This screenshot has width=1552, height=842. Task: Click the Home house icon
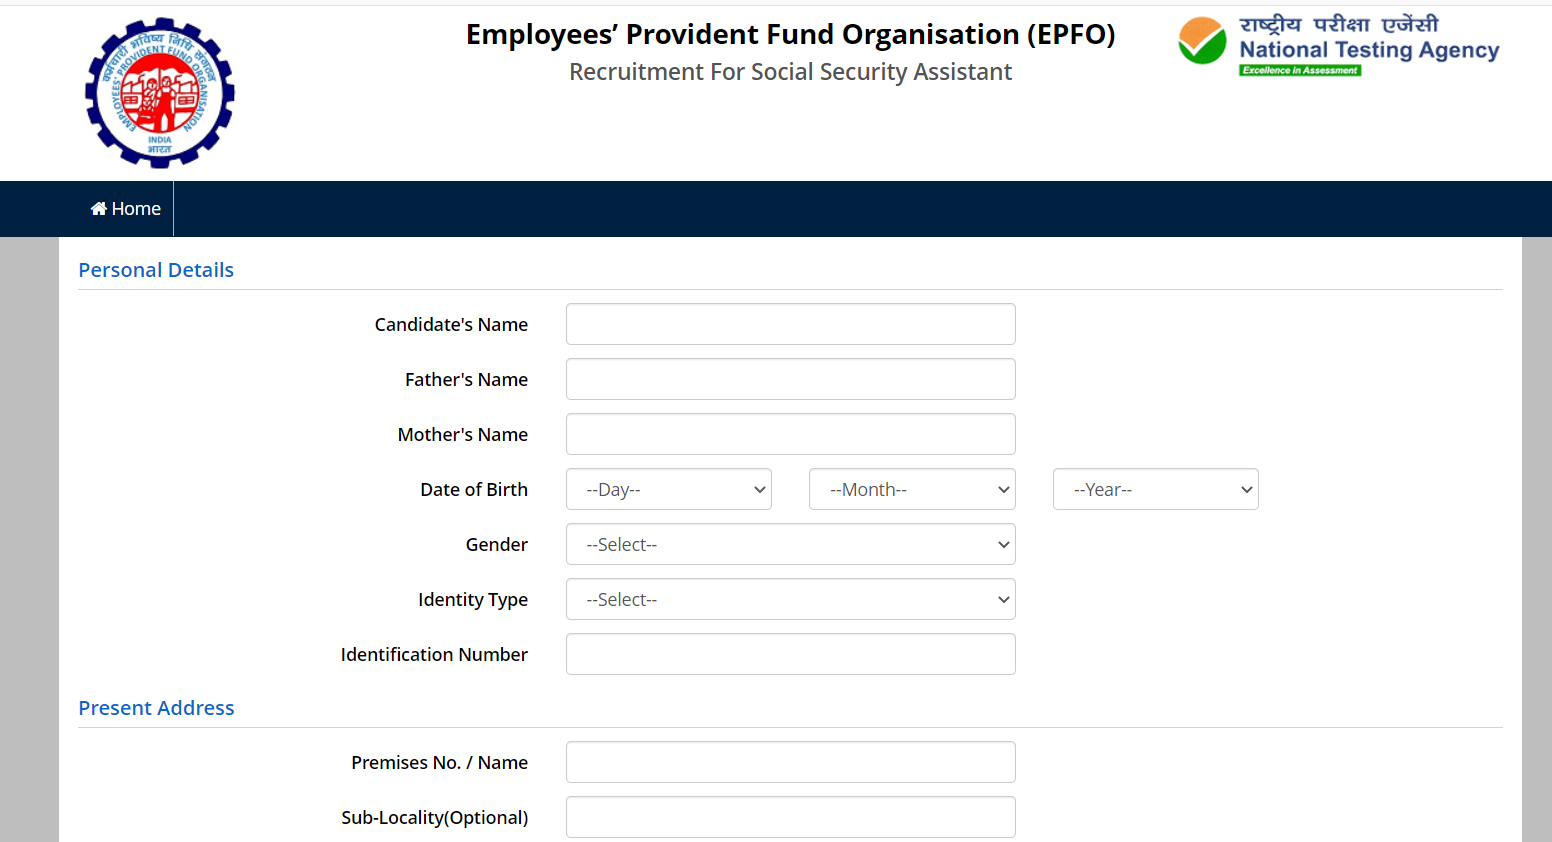point(98,208)
